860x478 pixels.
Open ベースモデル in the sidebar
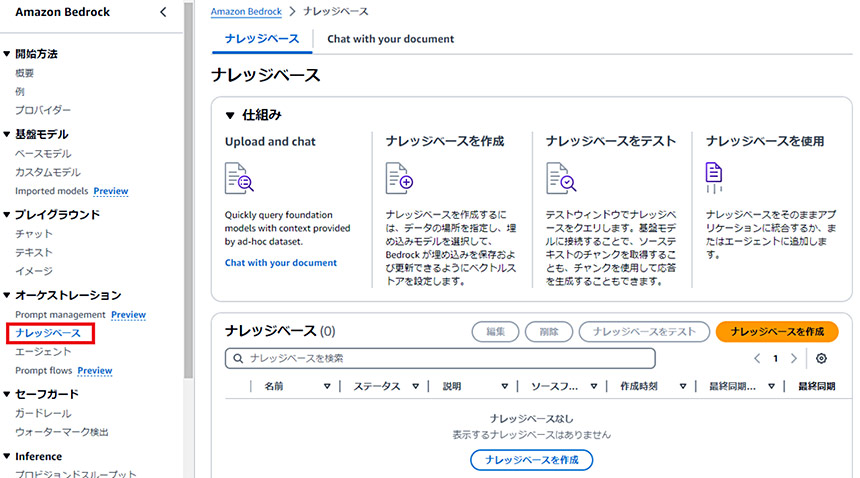(x=43, y=153)
